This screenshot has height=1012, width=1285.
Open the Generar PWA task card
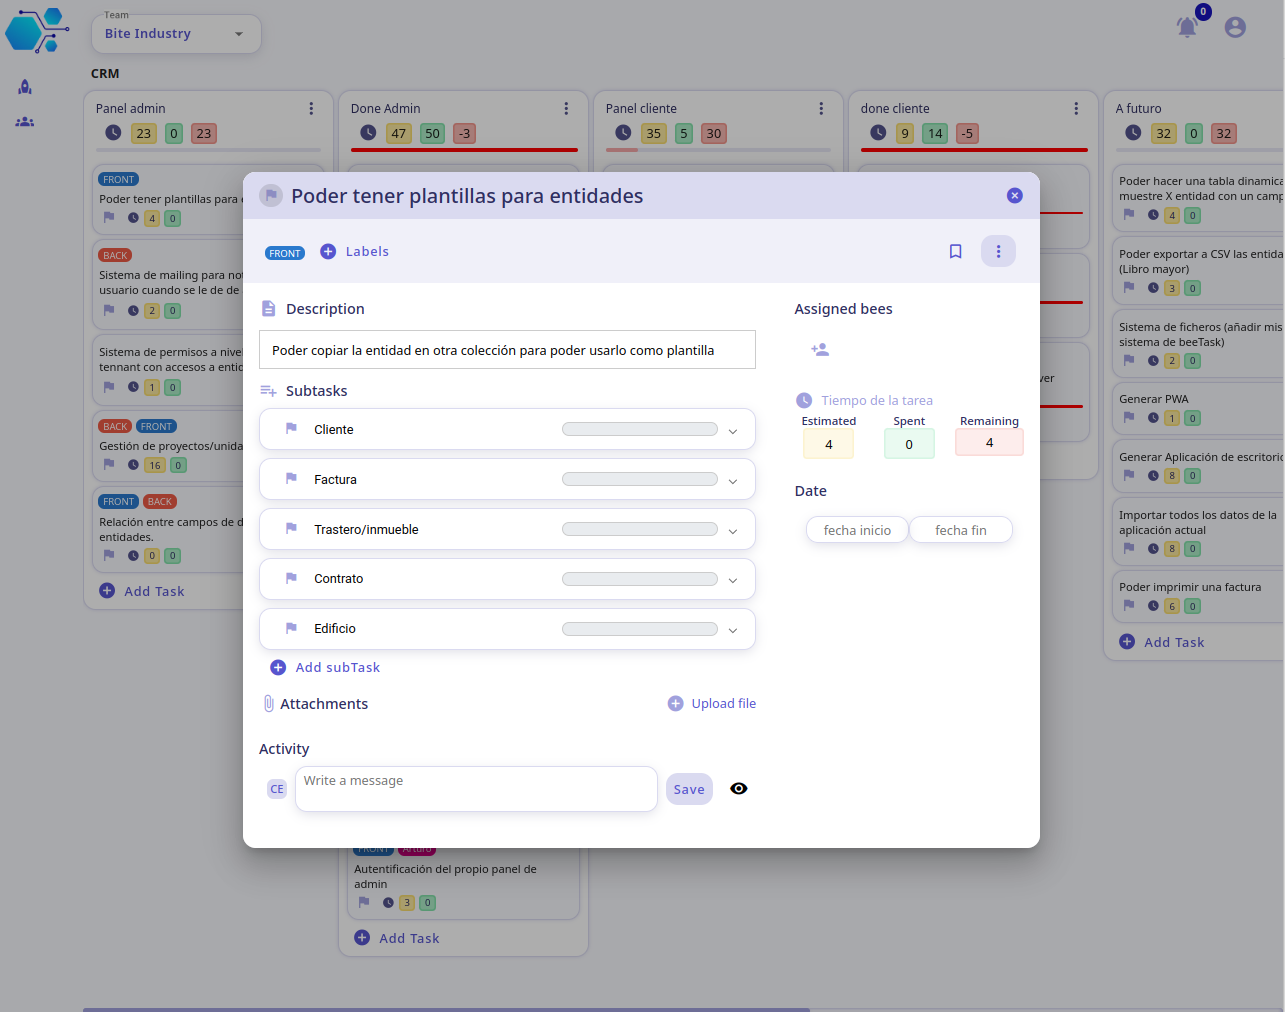[x=1199, y=408]
